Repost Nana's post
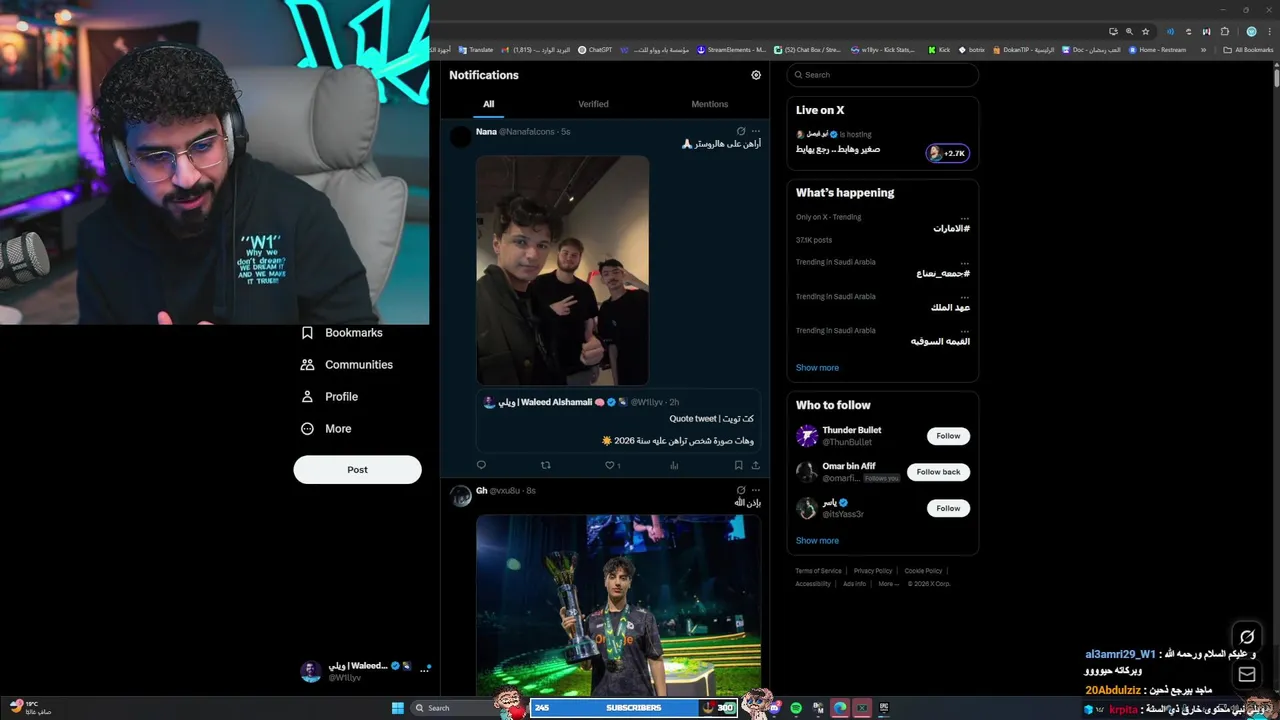Image resolution: width=1280 pixels, height=720 pixels. (x=545, y=465)
